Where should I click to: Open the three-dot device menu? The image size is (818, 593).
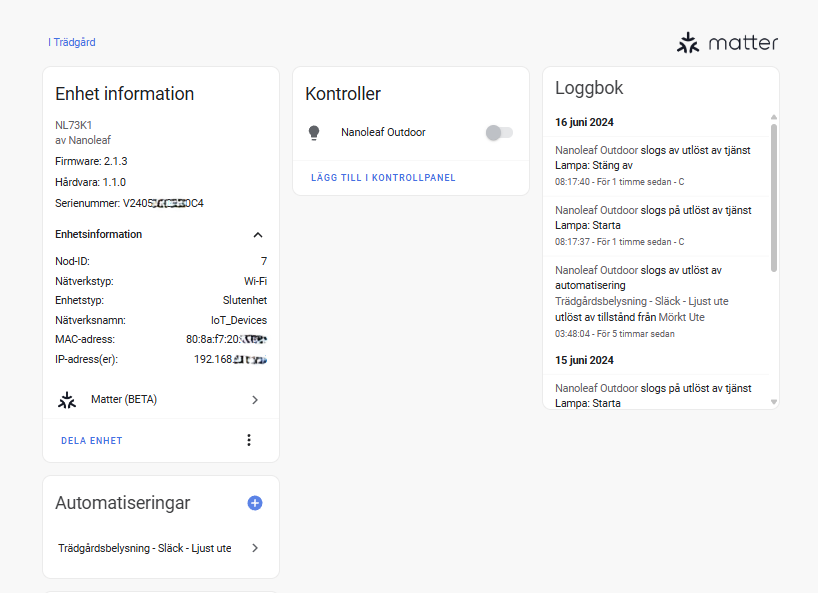249,440
